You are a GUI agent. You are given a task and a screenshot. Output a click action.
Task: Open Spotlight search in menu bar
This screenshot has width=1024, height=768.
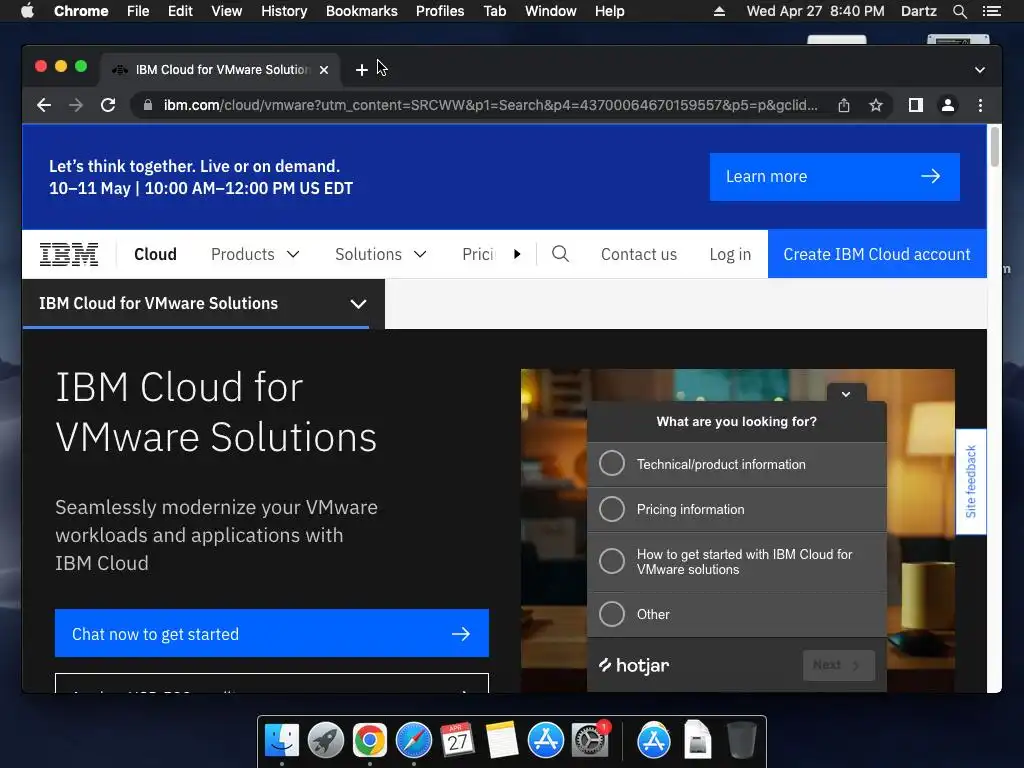(959, 11)
